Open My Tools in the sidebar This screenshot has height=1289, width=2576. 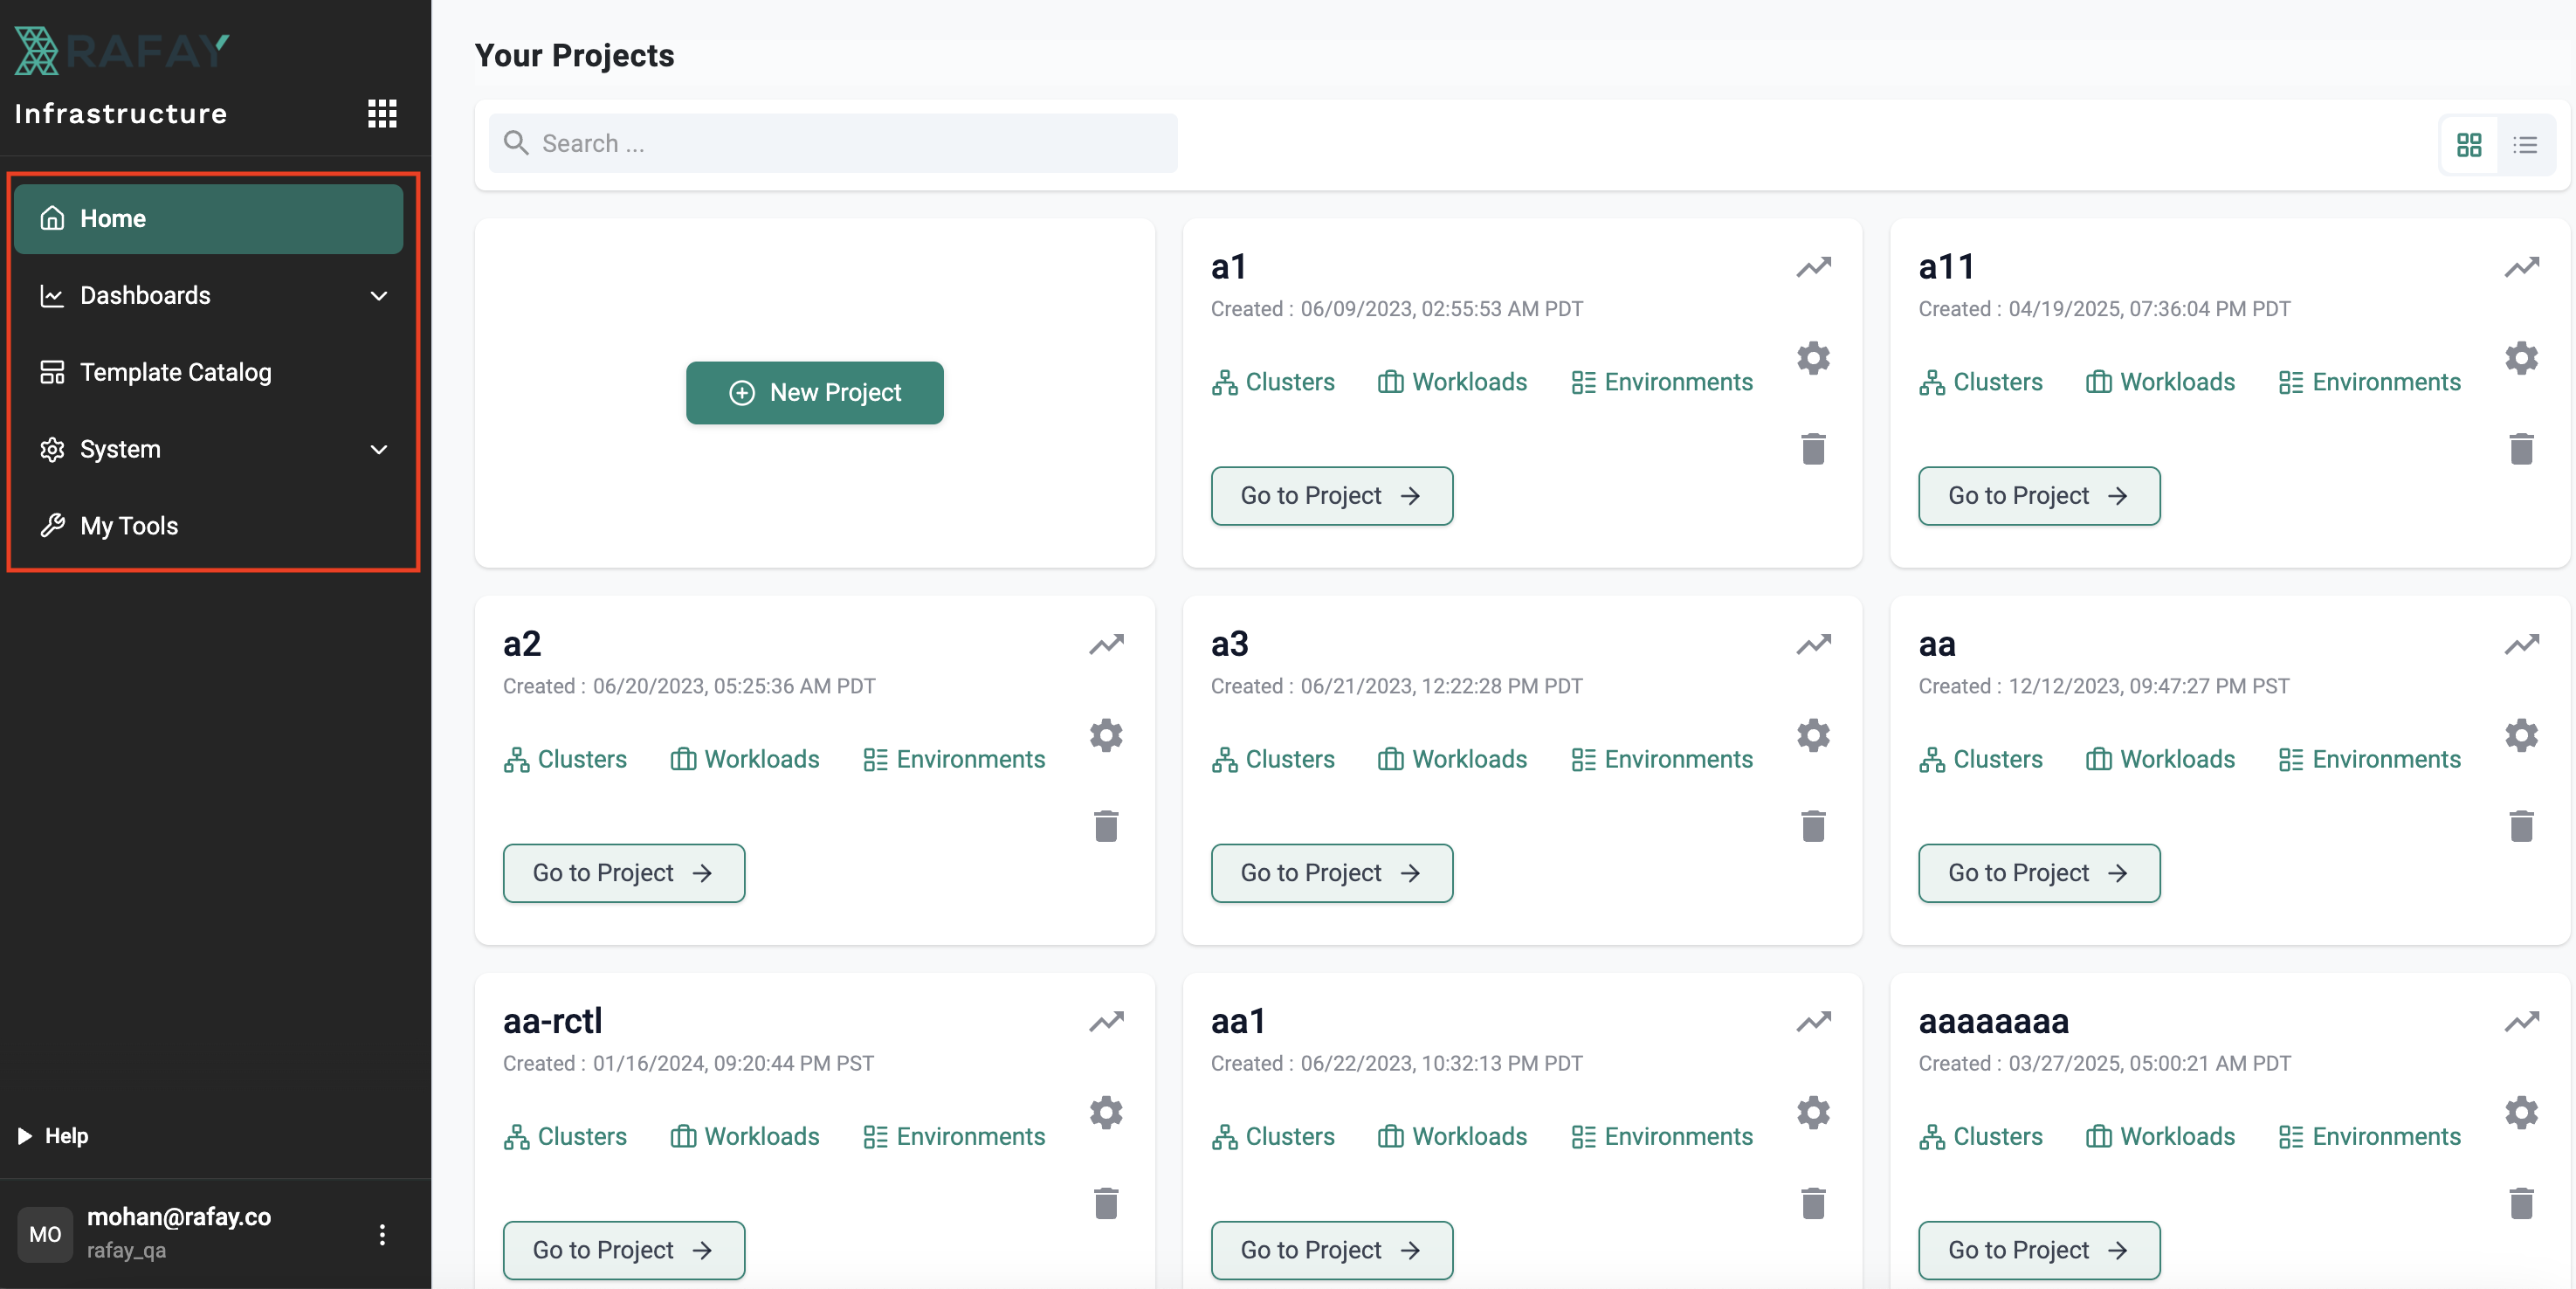point(209,526)
